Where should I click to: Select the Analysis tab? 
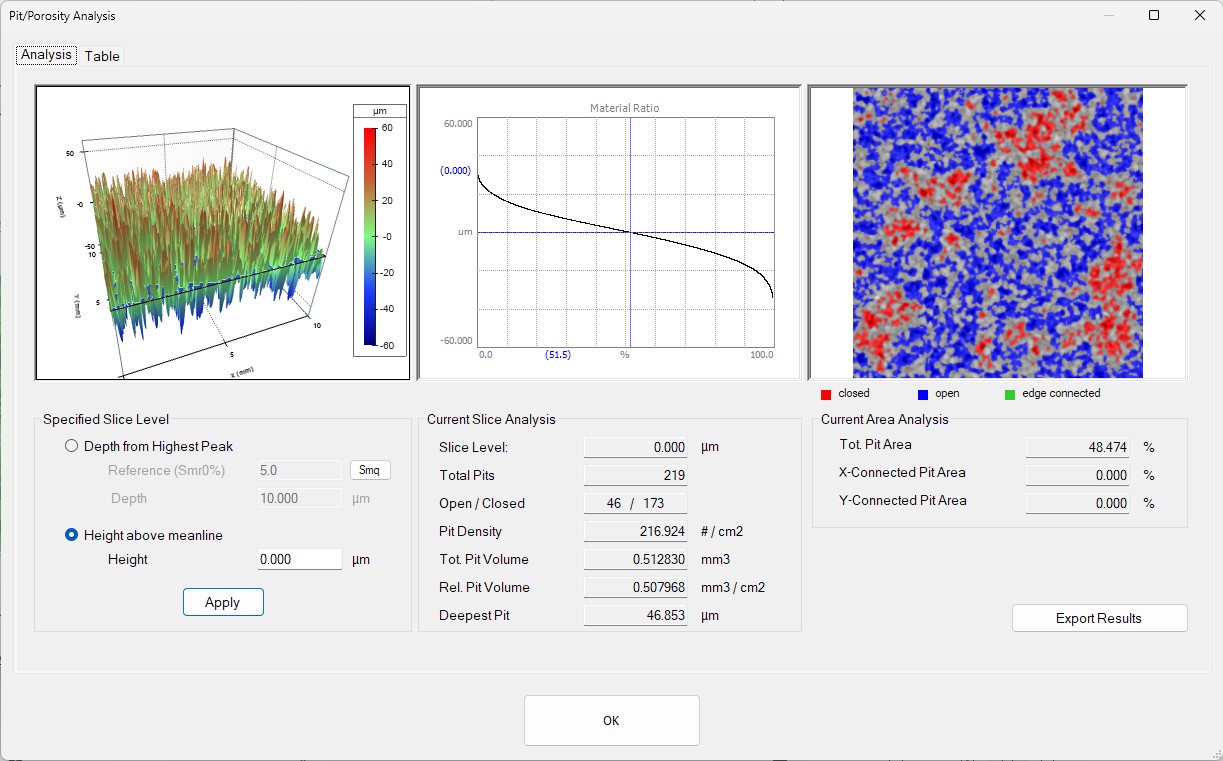pos(45,55)
